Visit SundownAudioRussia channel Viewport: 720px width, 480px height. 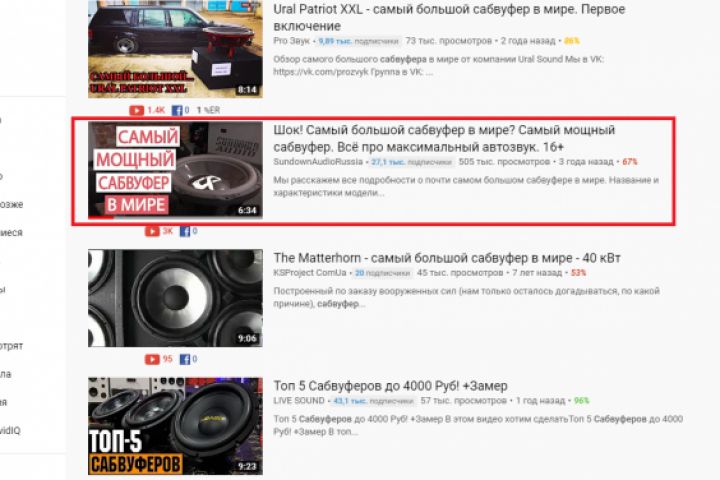(318, 162)
